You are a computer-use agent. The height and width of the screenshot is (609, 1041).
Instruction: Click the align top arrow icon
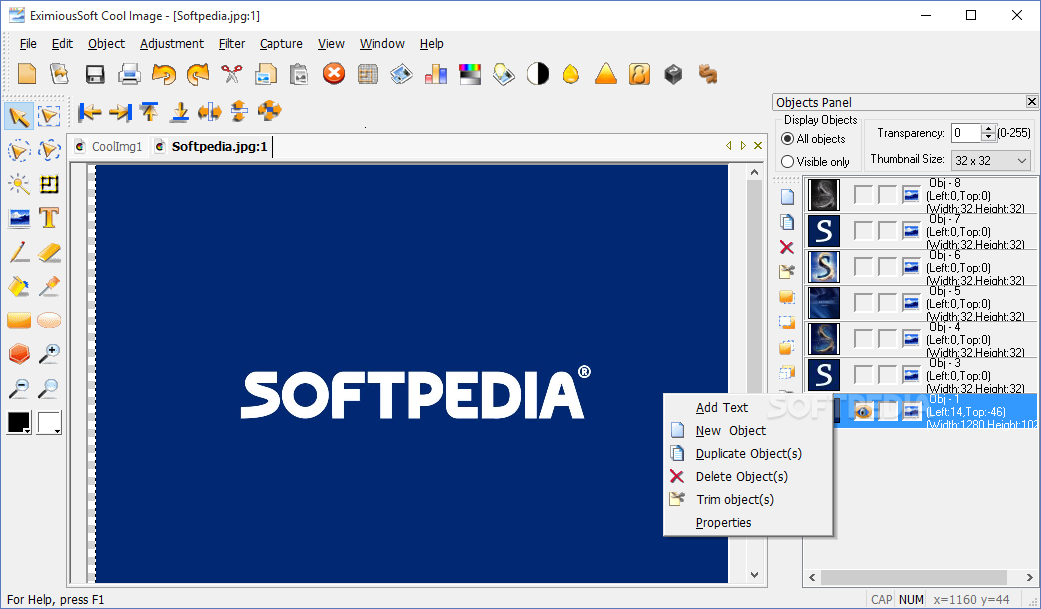(x=149, y=112)
